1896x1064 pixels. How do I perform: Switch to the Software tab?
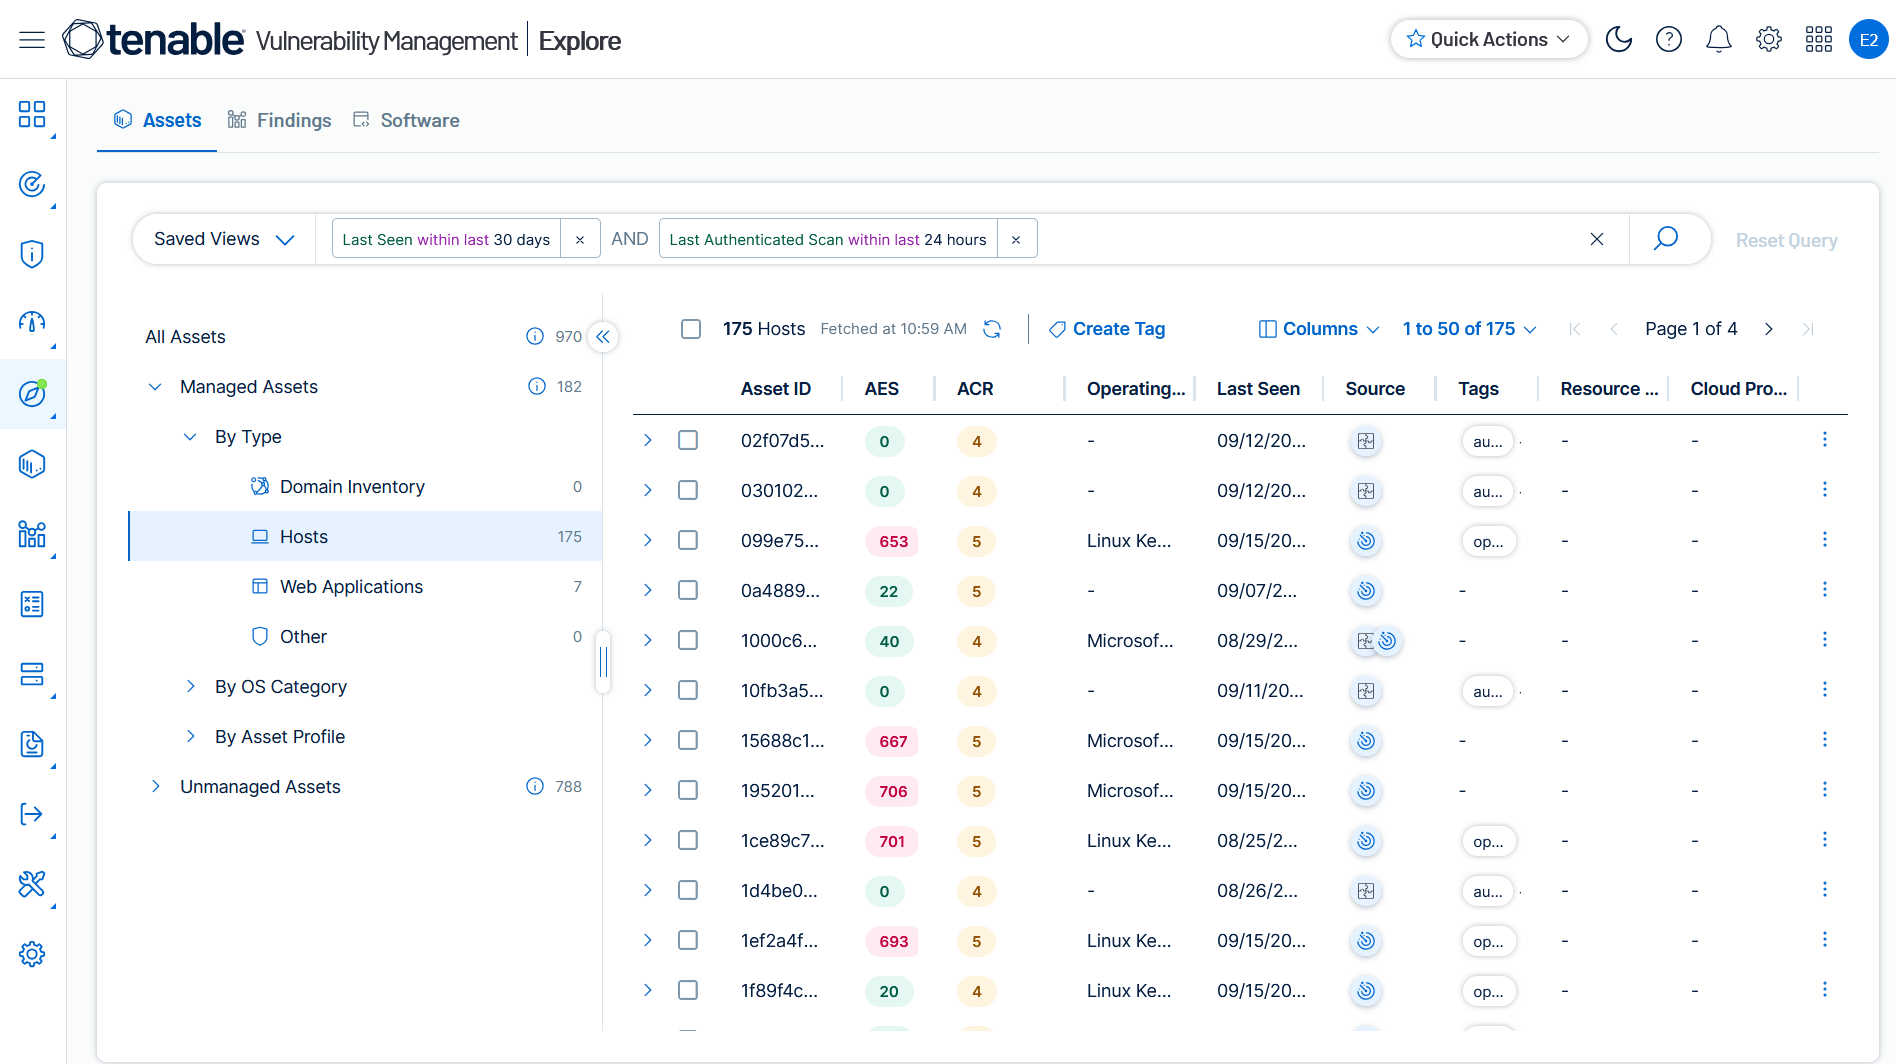[406, 120]
